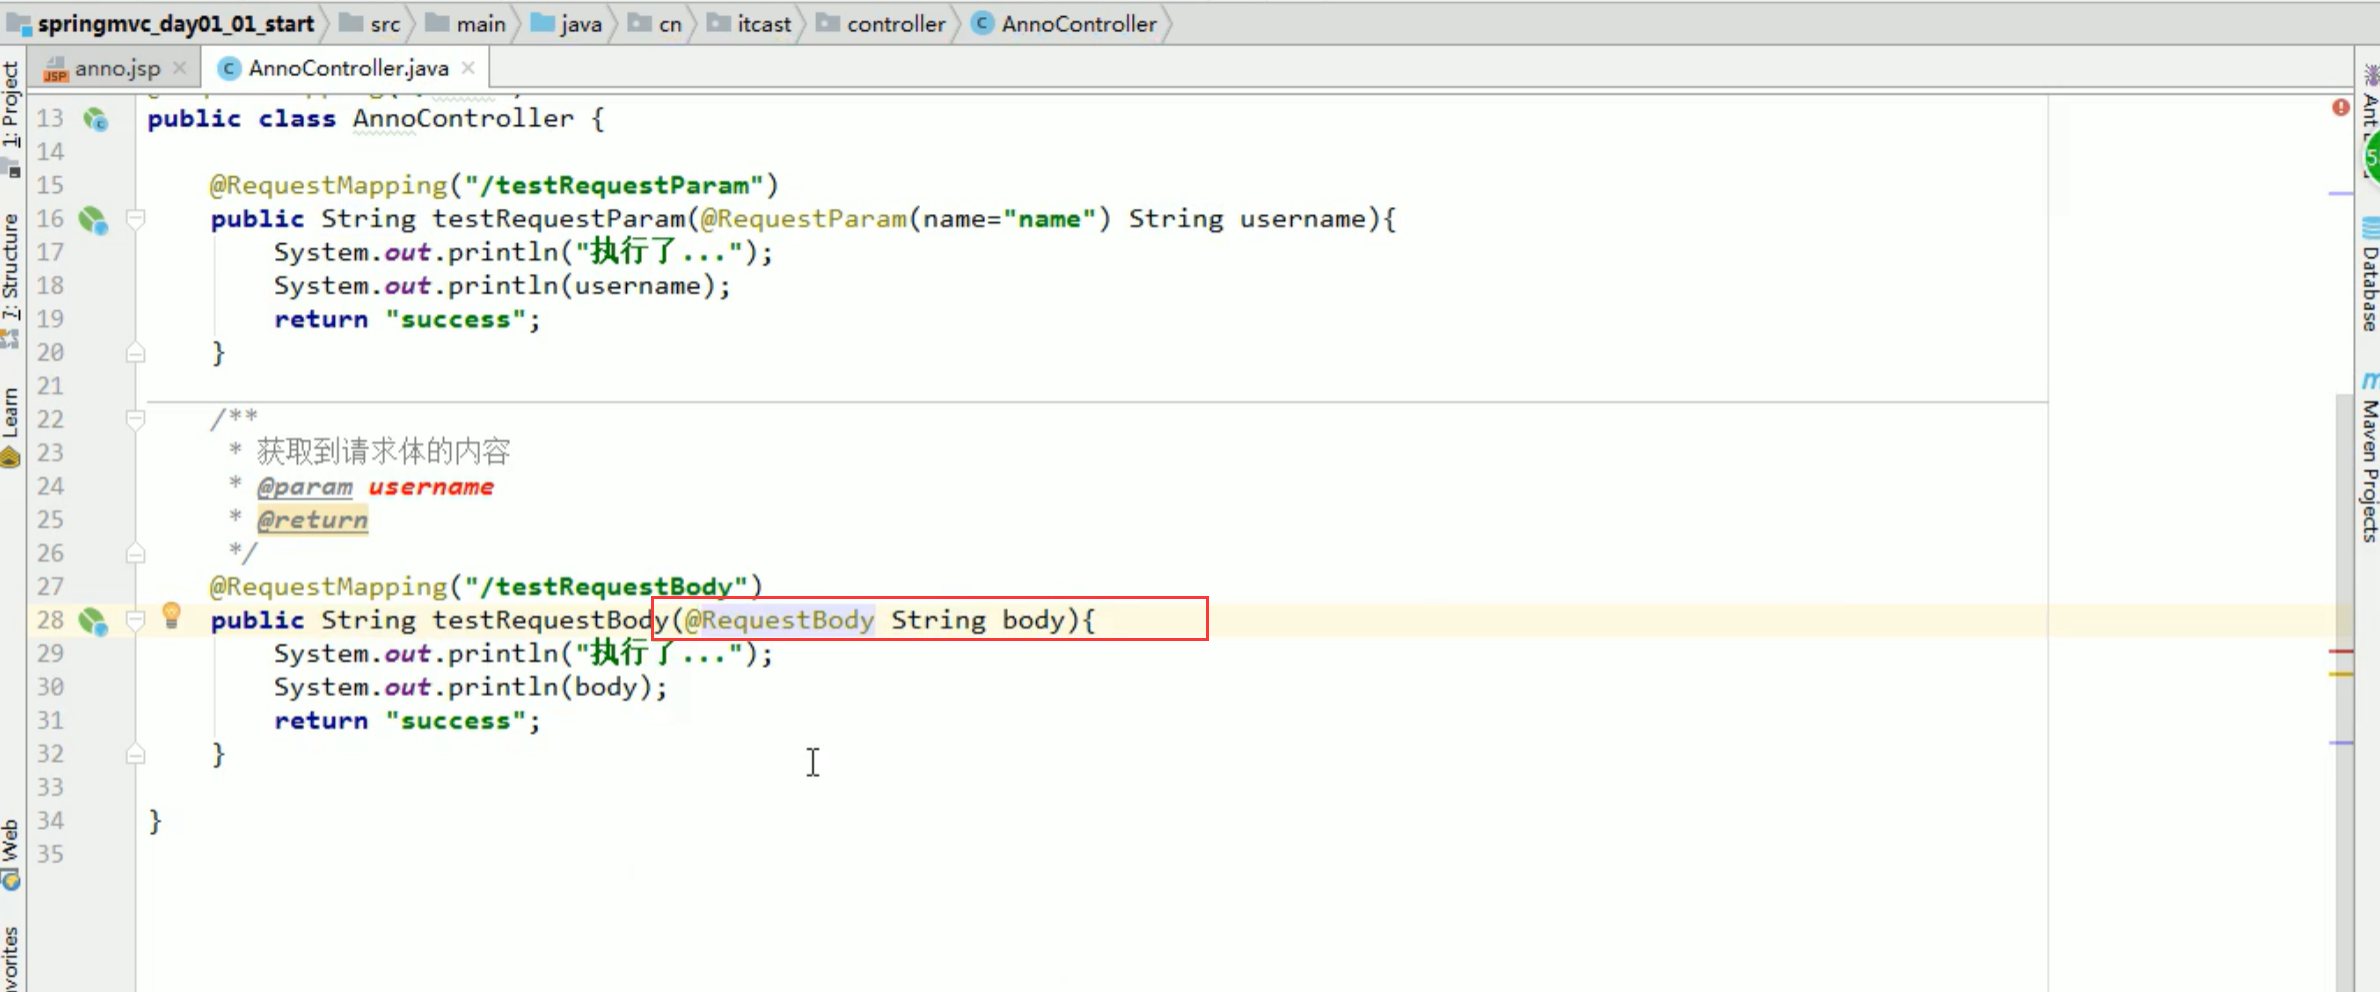Screen dimensions: 2380x992
Task: Click the @param Javadoc tag
Action: tap(305, 487)
